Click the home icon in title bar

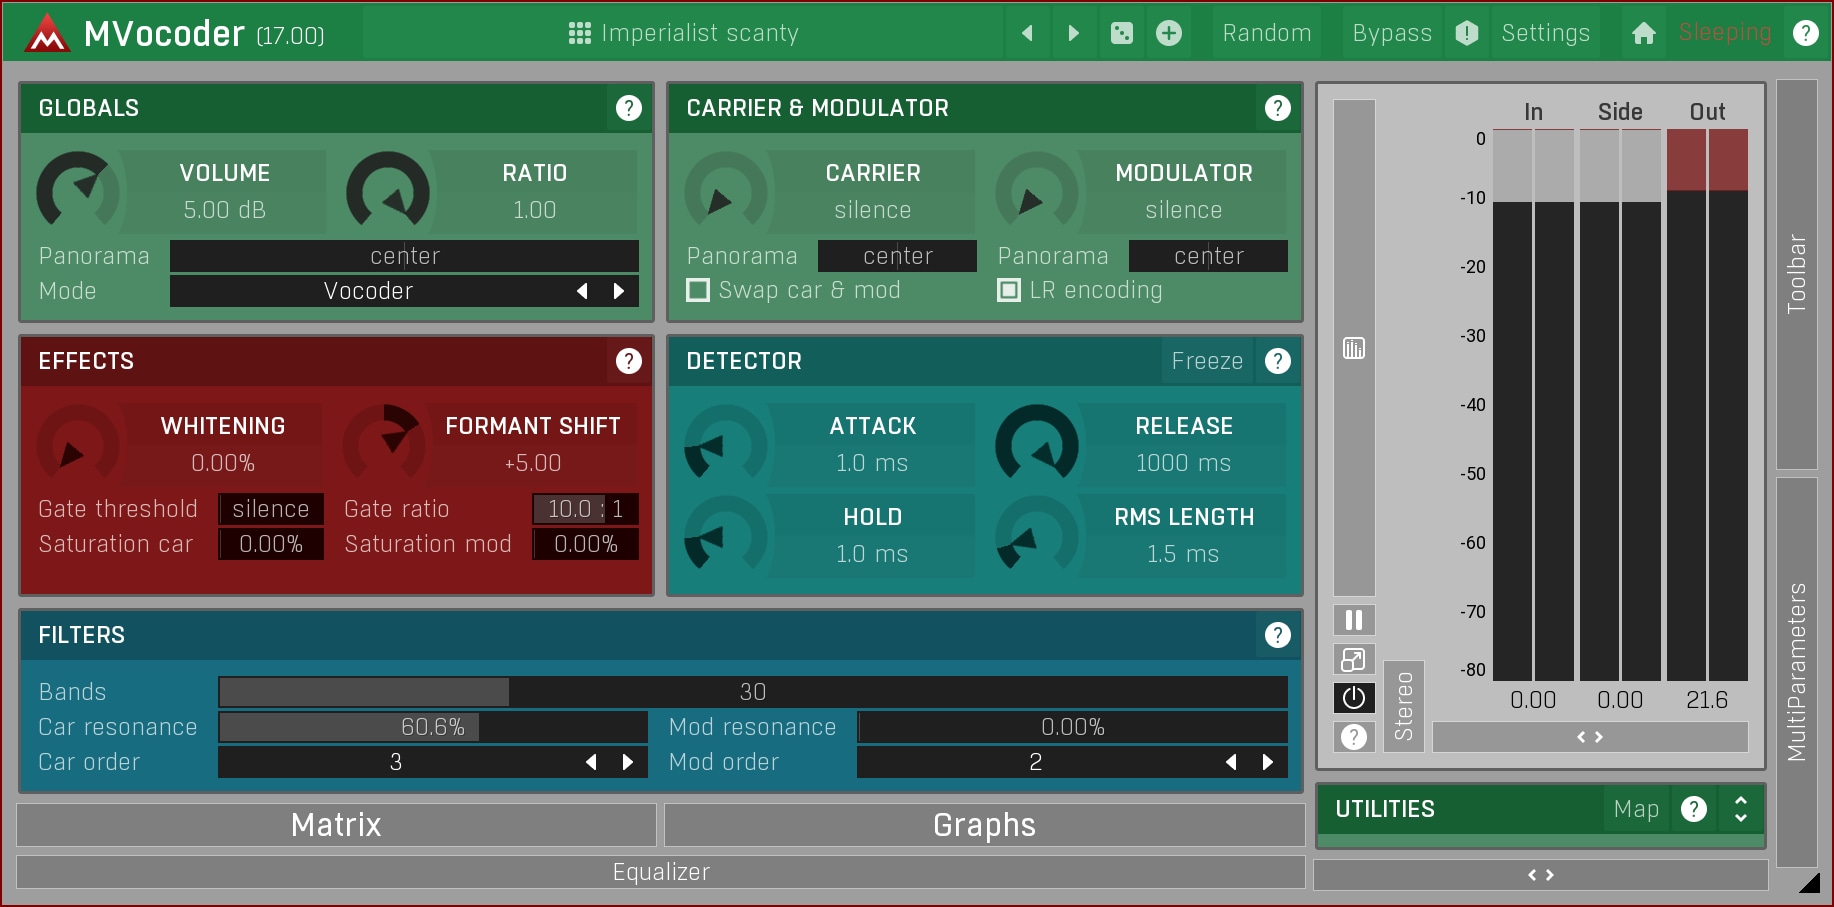click(1643, 33)
